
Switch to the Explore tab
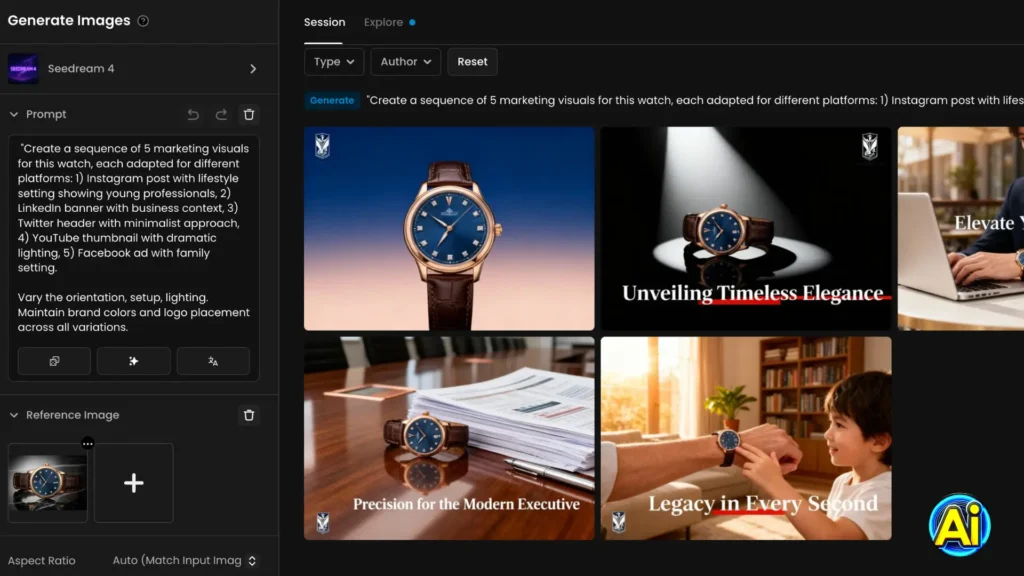[x=384, y=22]
